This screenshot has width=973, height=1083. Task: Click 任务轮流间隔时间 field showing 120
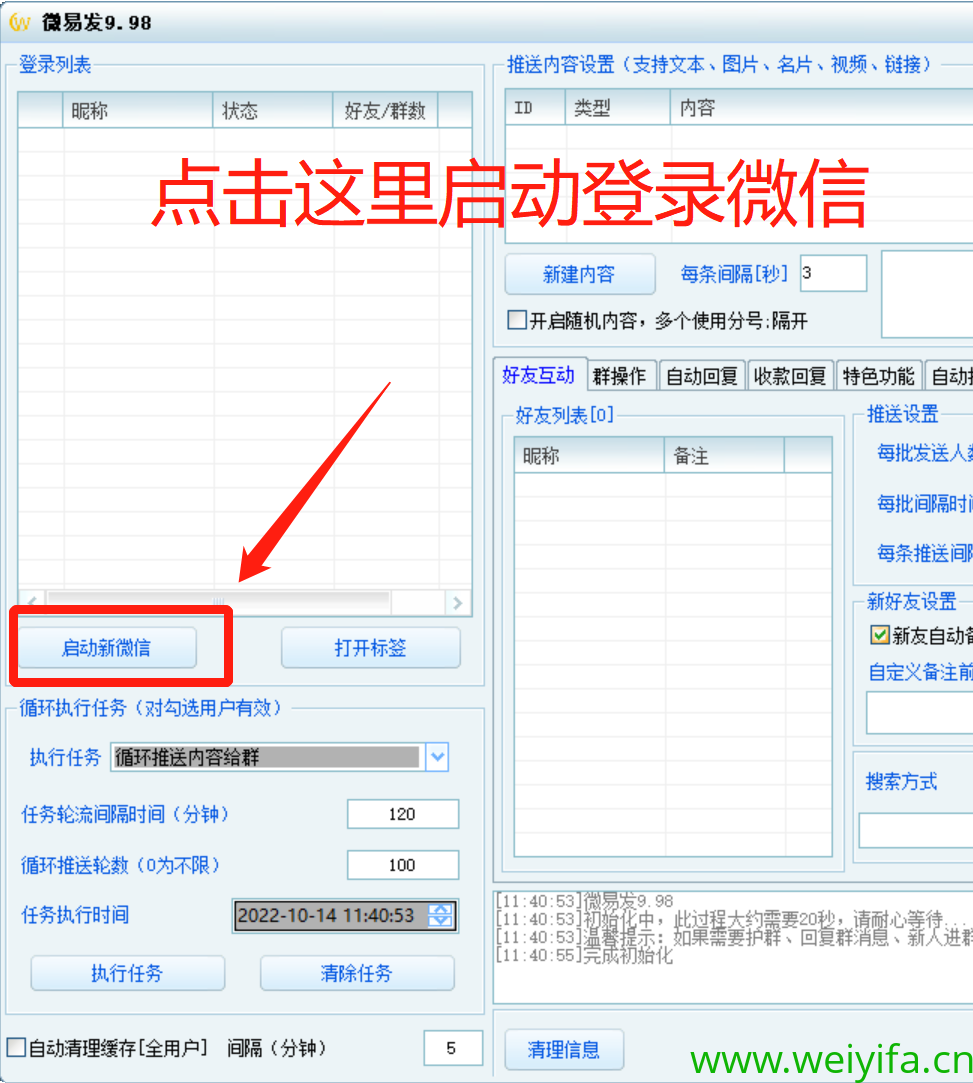403,814
